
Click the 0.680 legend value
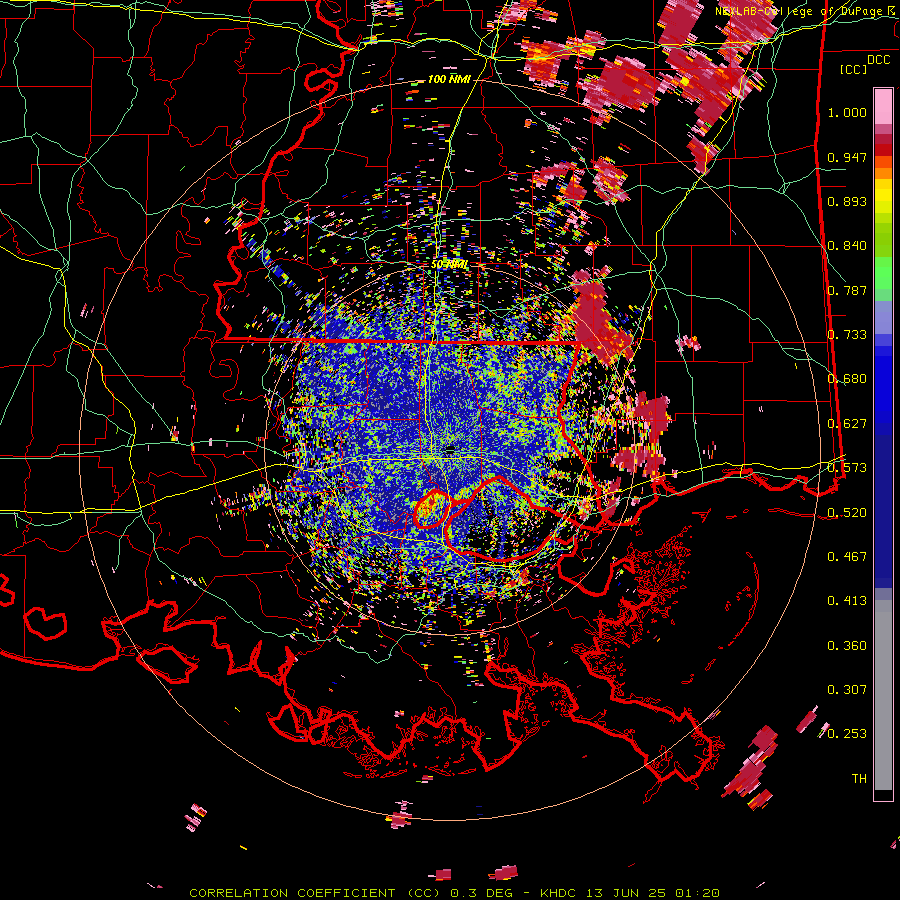847,379
